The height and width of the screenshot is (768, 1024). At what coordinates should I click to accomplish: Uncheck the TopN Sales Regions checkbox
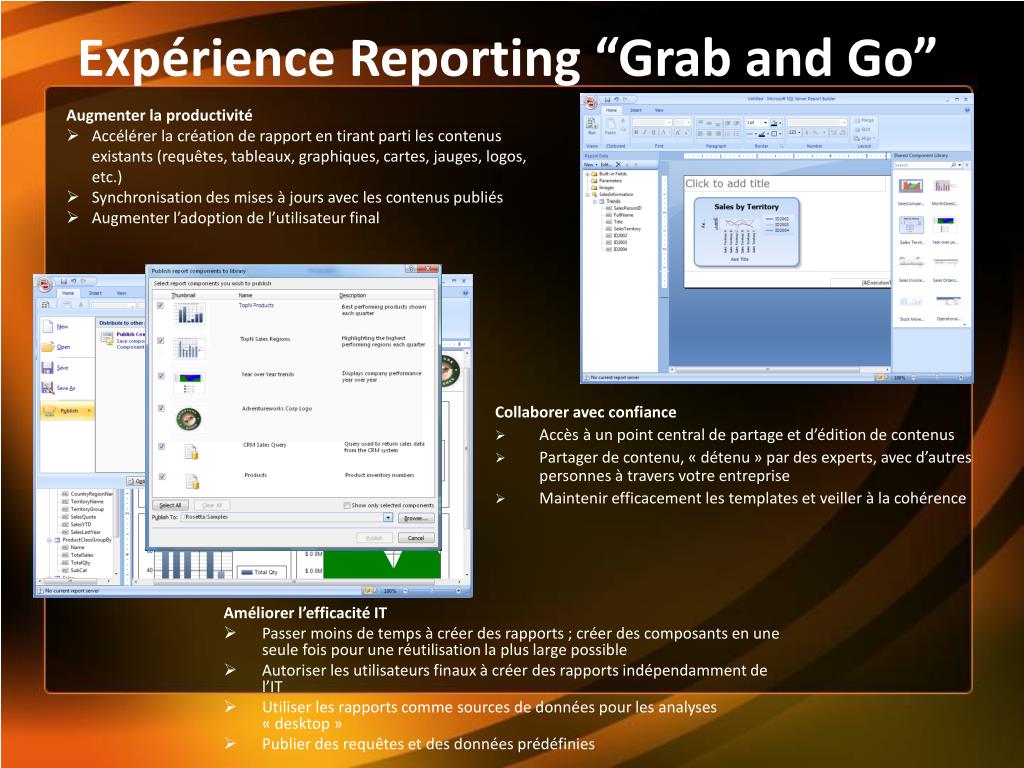(160, 340)
